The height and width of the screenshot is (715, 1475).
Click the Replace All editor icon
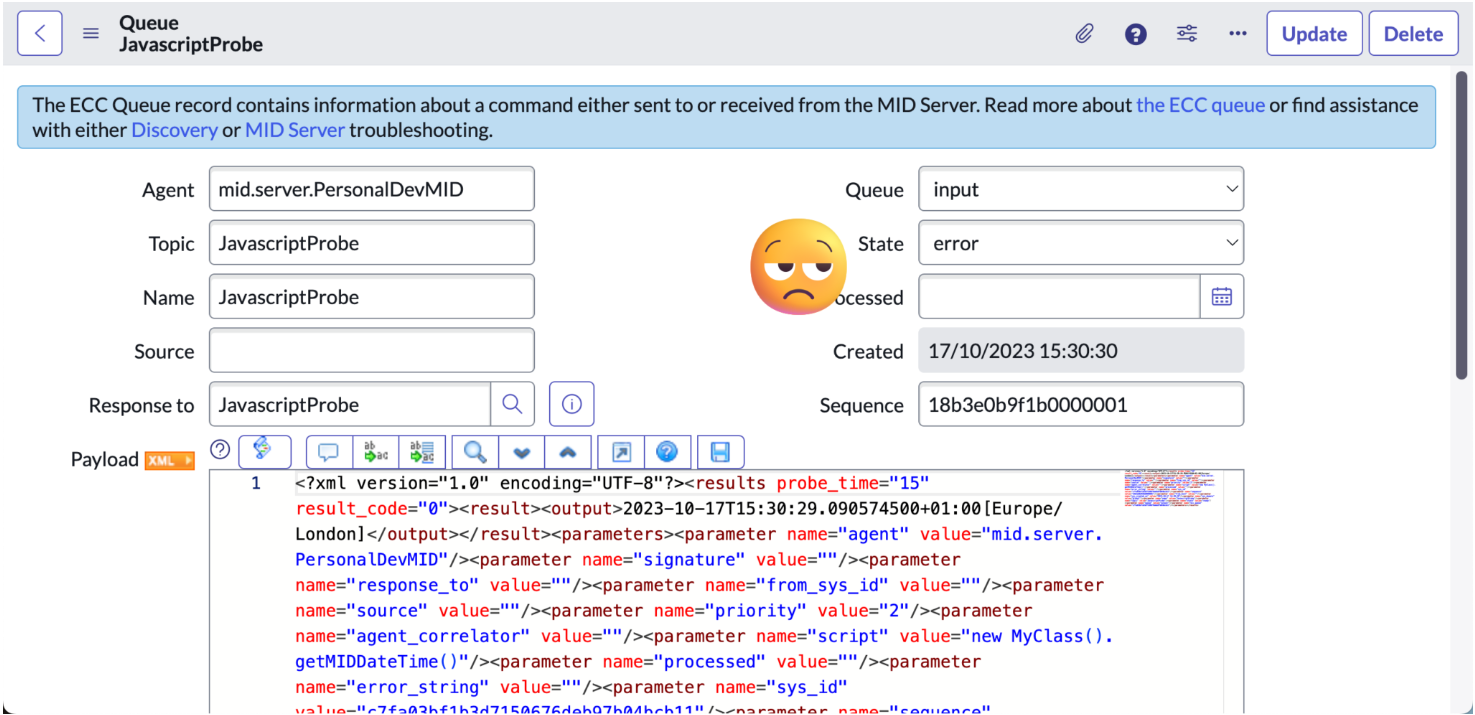click(422, 452)
